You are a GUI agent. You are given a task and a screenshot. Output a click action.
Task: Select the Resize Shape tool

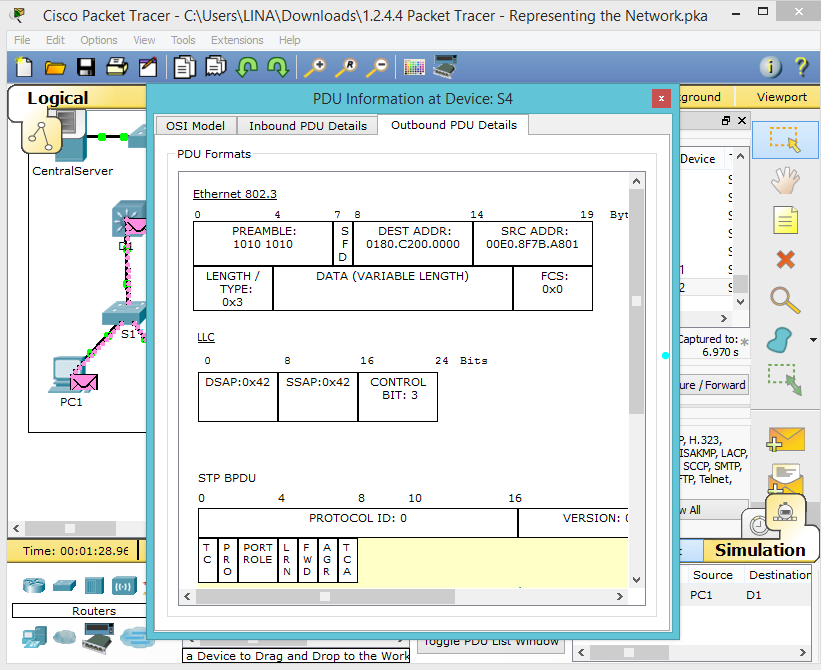(785, 380)
